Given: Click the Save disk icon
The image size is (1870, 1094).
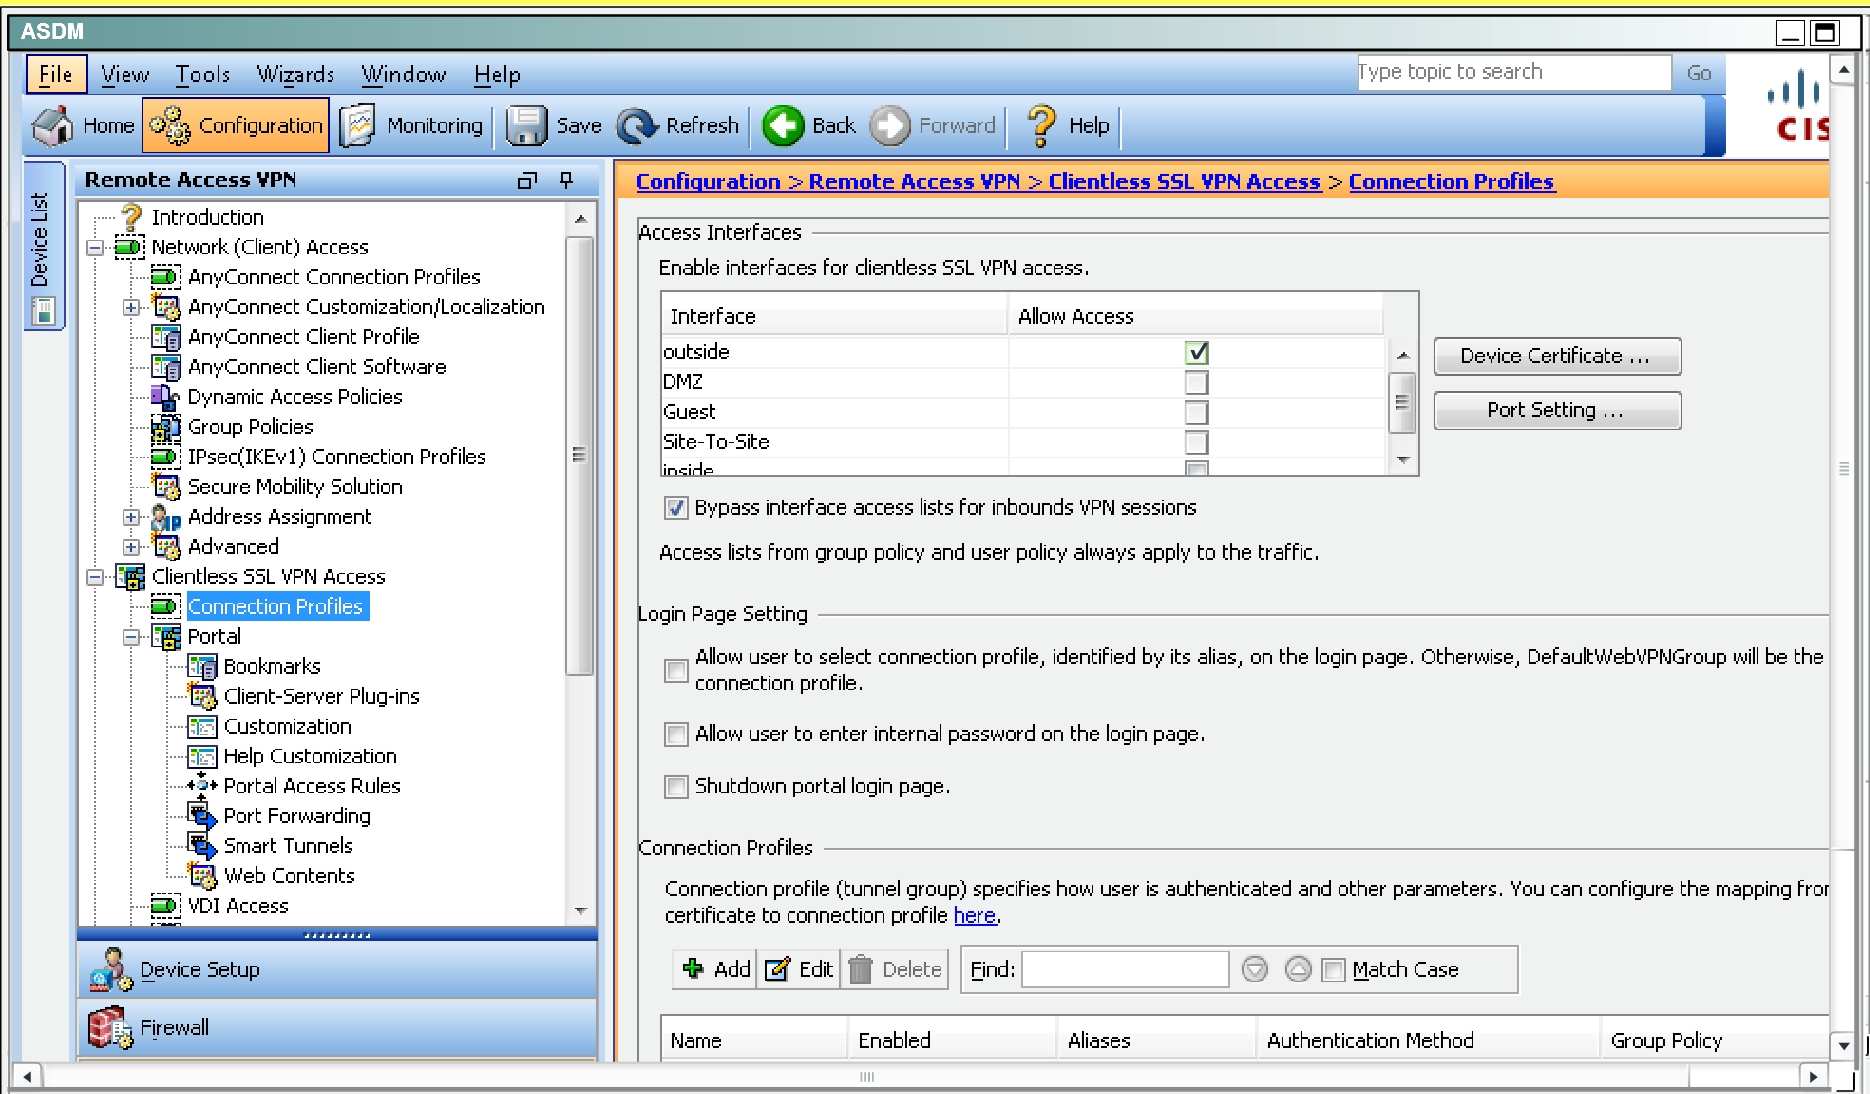Looking at the screenshot, I should (x=525, y=126).
